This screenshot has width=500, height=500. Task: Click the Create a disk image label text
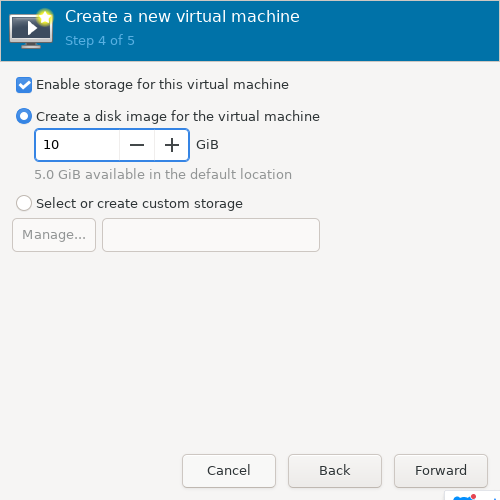[x=178, y=116]
